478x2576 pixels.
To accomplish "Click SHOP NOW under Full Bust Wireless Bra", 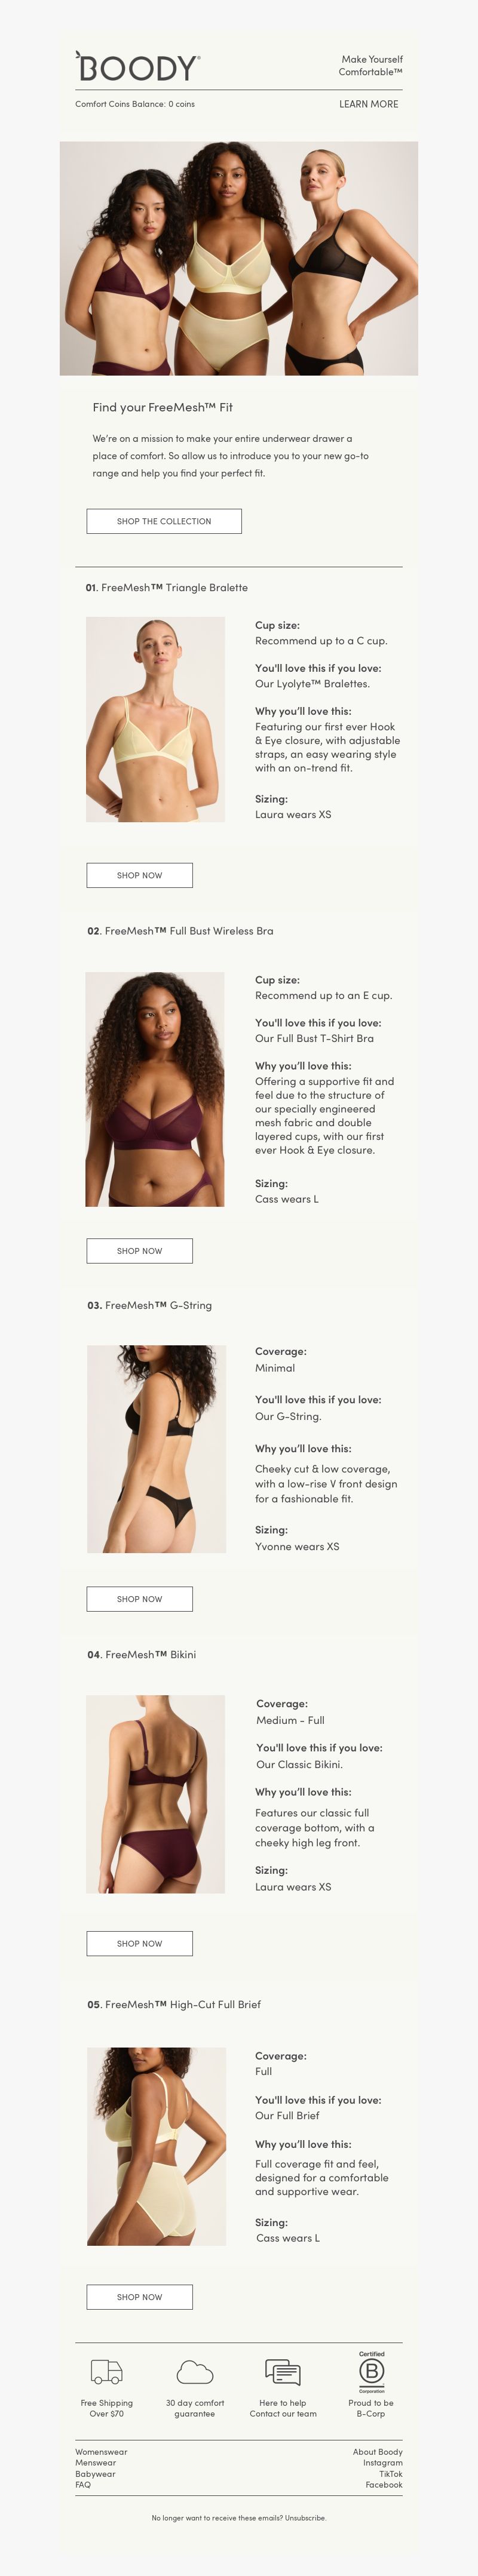I will point(140,1251).
